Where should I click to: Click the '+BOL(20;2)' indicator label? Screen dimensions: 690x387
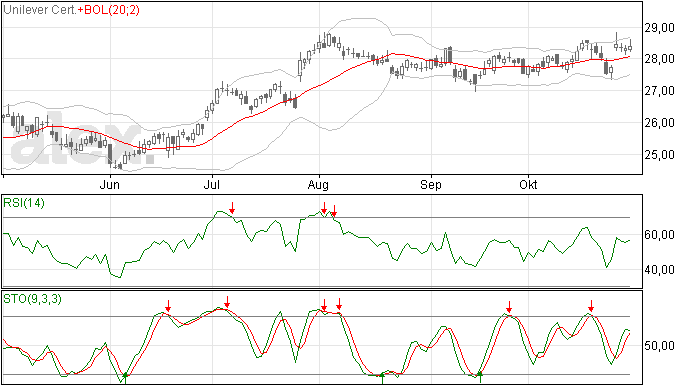pos(109,10)
